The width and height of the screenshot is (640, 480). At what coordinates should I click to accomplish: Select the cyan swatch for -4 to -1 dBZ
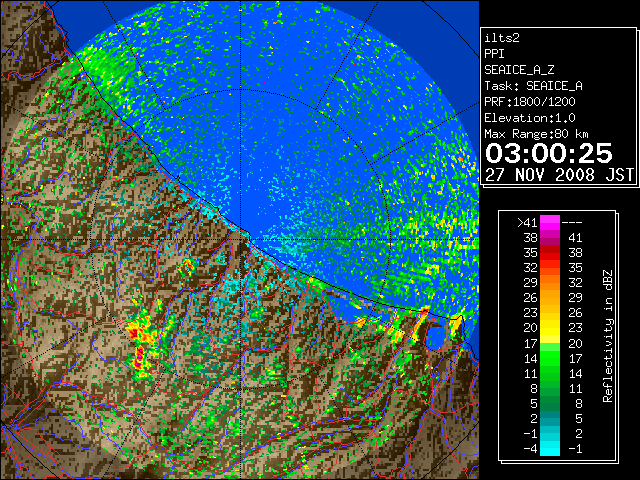[x=550, y=448]
